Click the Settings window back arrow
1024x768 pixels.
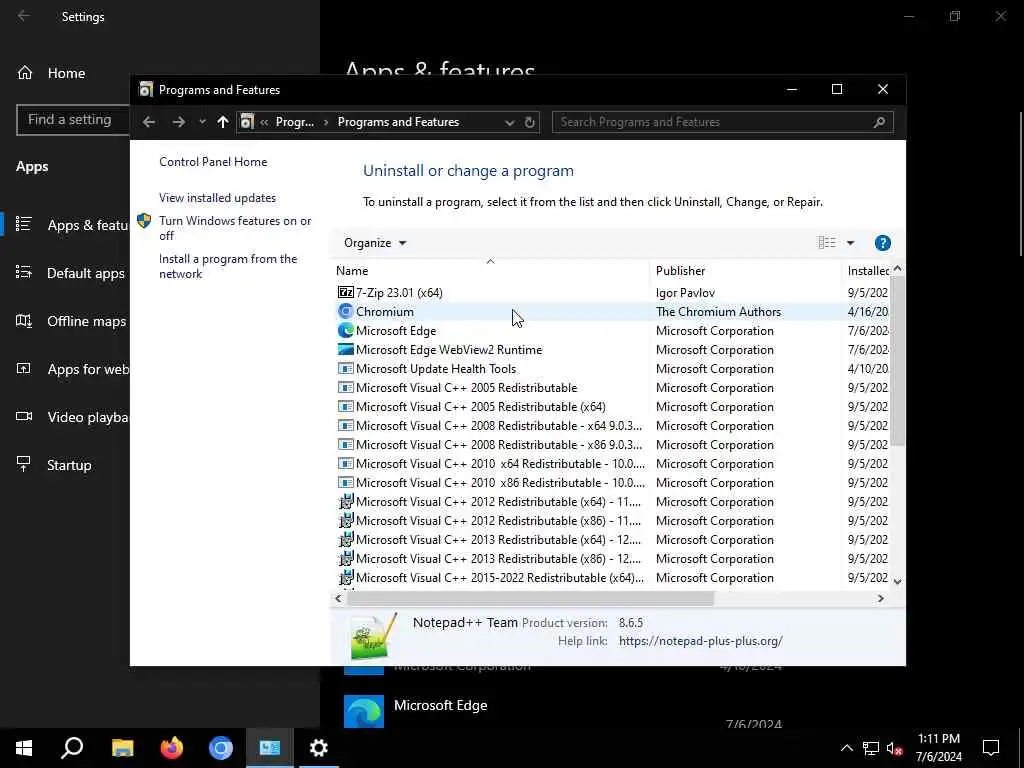(24, 16)
